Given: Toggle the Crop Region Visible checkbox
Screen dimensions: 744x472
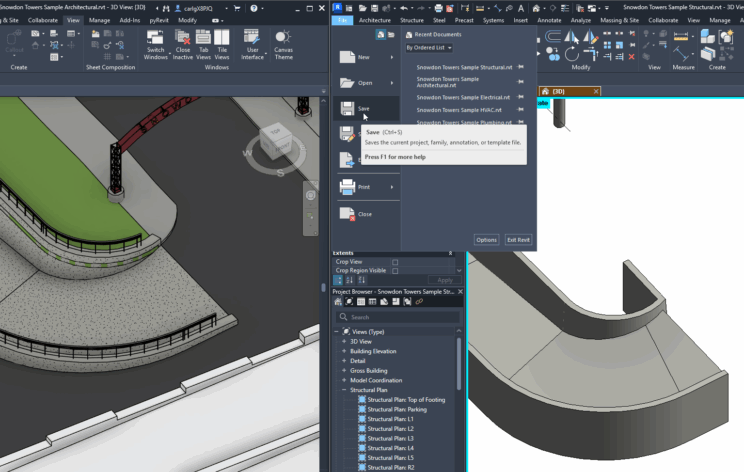Looking at the screenshot, I should [x=395, y=271].
